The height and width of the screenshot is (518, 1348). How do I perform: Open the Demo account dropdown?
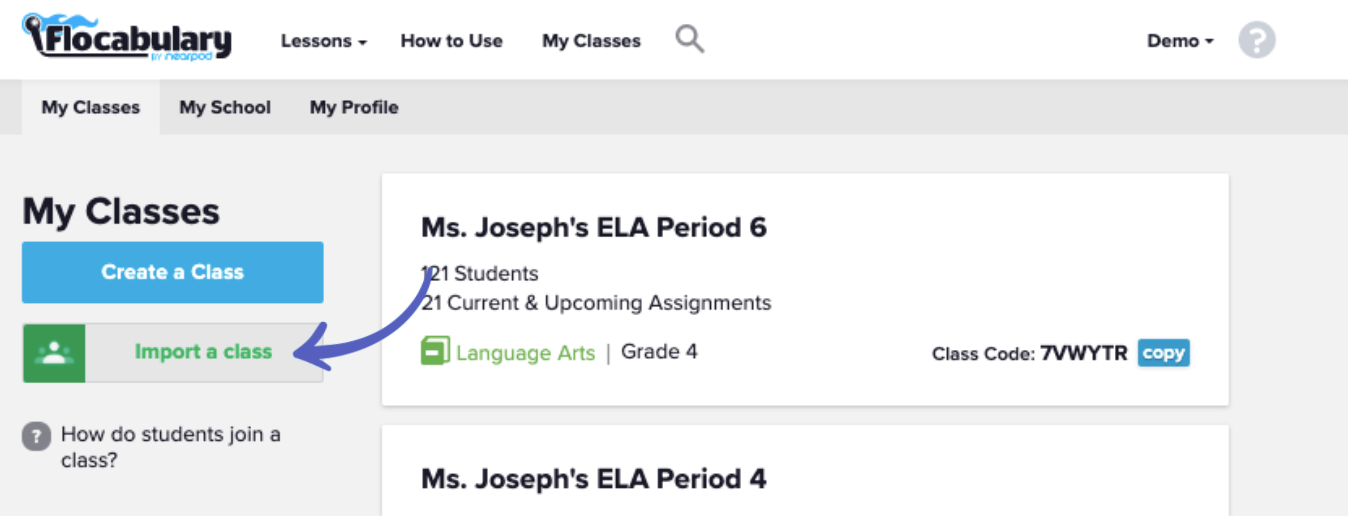(1180, 41)
